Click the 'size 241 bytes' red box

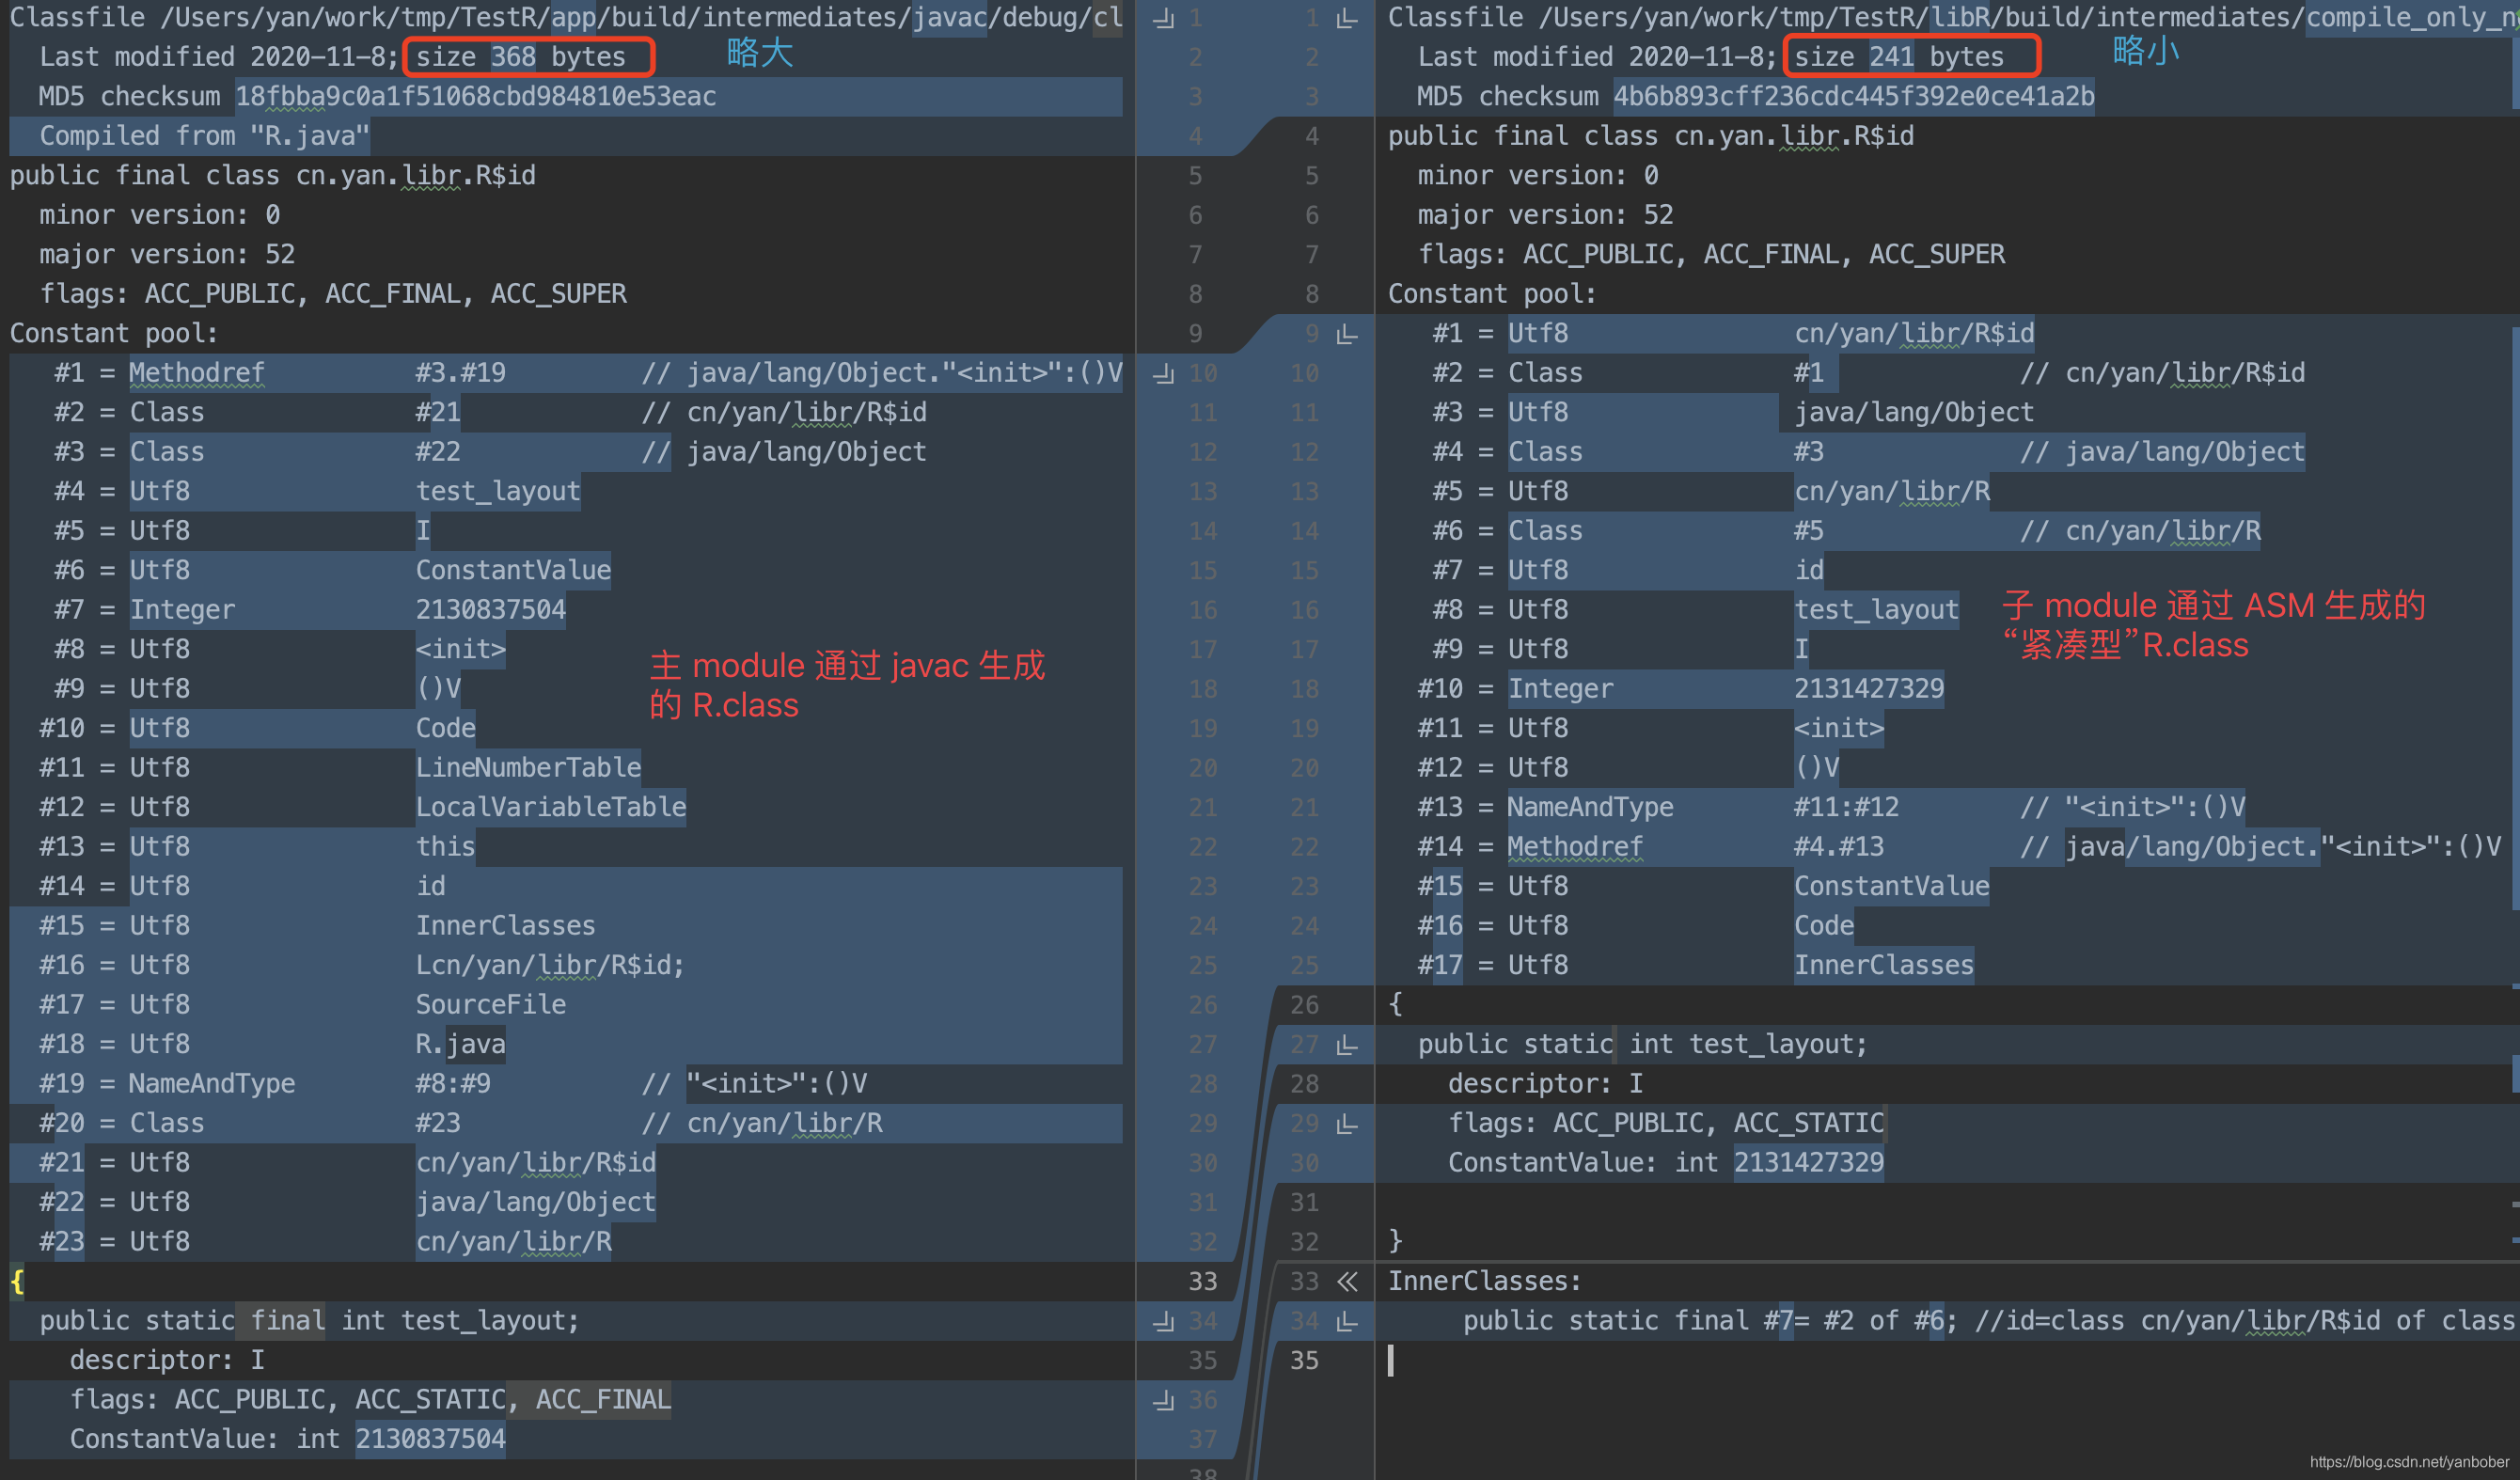click(1910, 57)
